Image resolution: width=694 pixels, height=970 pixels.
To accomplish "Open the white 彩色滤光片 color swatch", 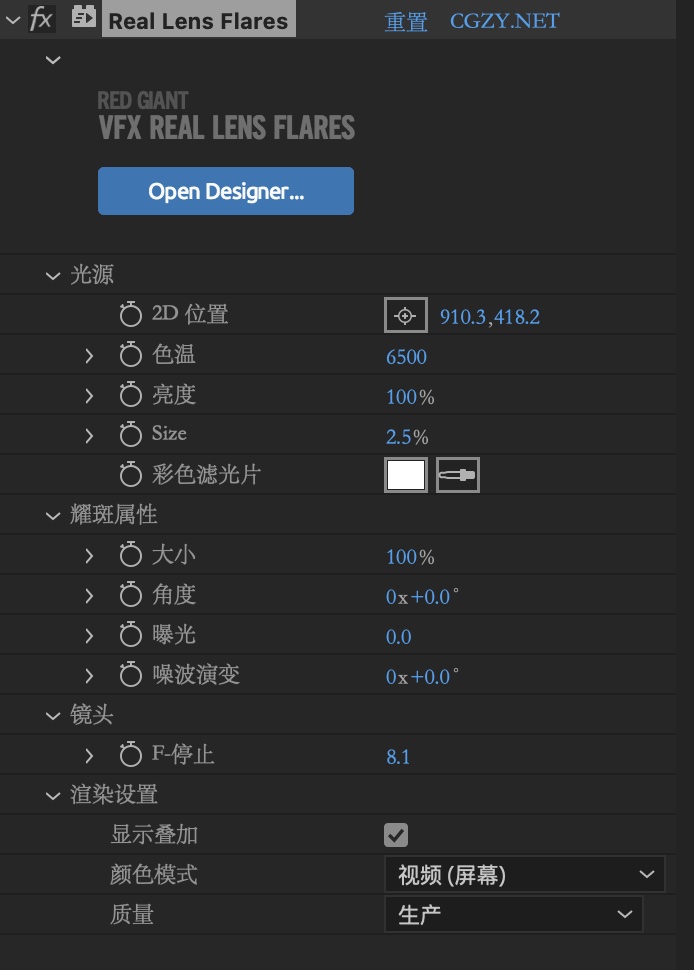I will click(406, 475).
